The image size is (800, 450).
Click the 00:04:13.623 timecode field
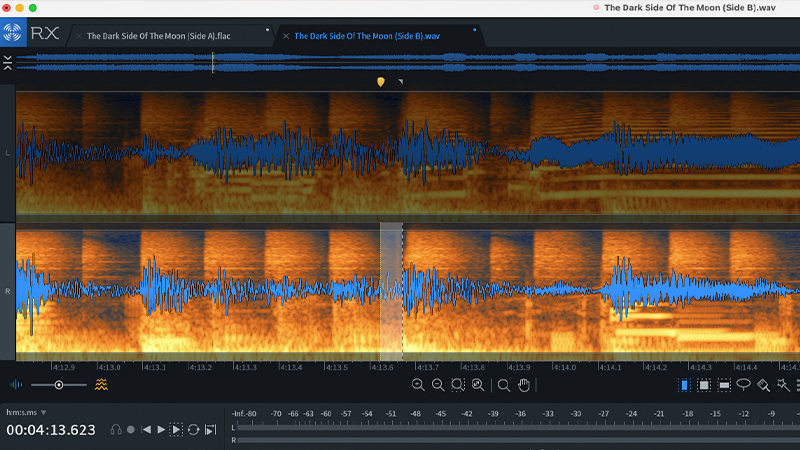pyautogui.click(x=51, y=430)
